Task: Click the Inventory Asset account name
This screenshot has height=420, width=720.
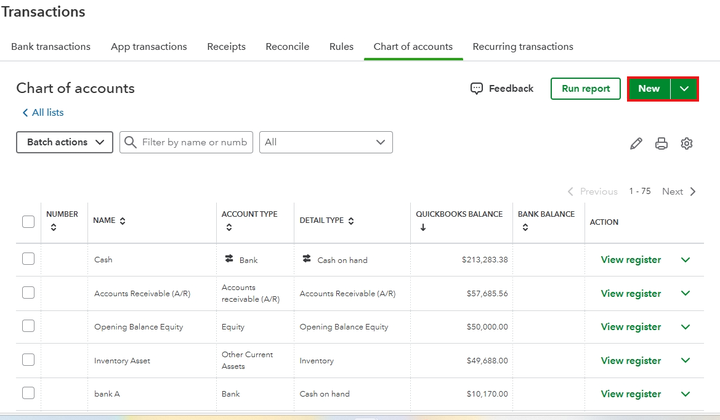Action: point(122,361)
